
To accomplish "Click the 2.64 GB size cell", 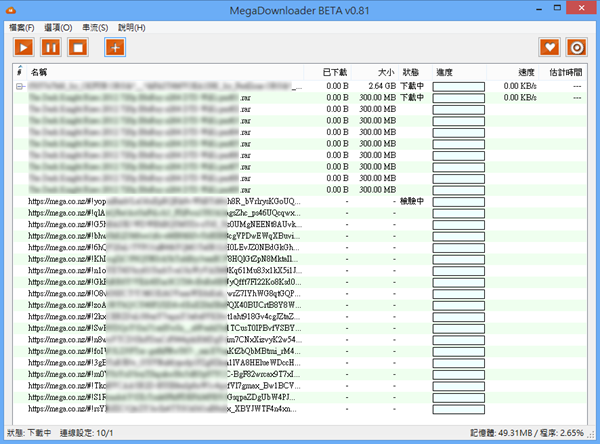I will tap(382, 86).
